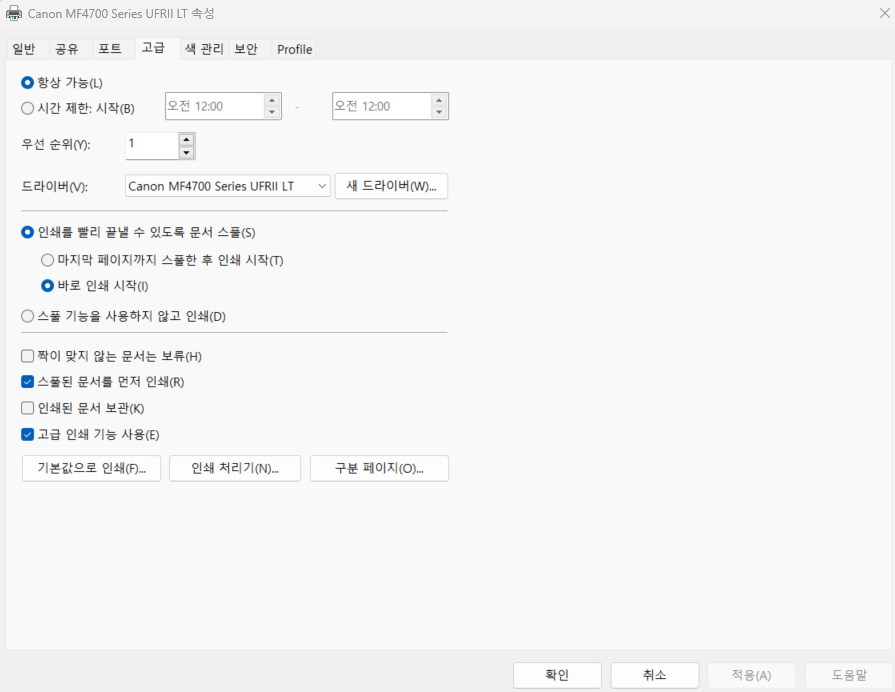Select 인쇄를 빨리 끝낼 수 있도록 문서 스풀
This screenshot has height=692, width=895.
pyautogui.click(x=27, y=232)
